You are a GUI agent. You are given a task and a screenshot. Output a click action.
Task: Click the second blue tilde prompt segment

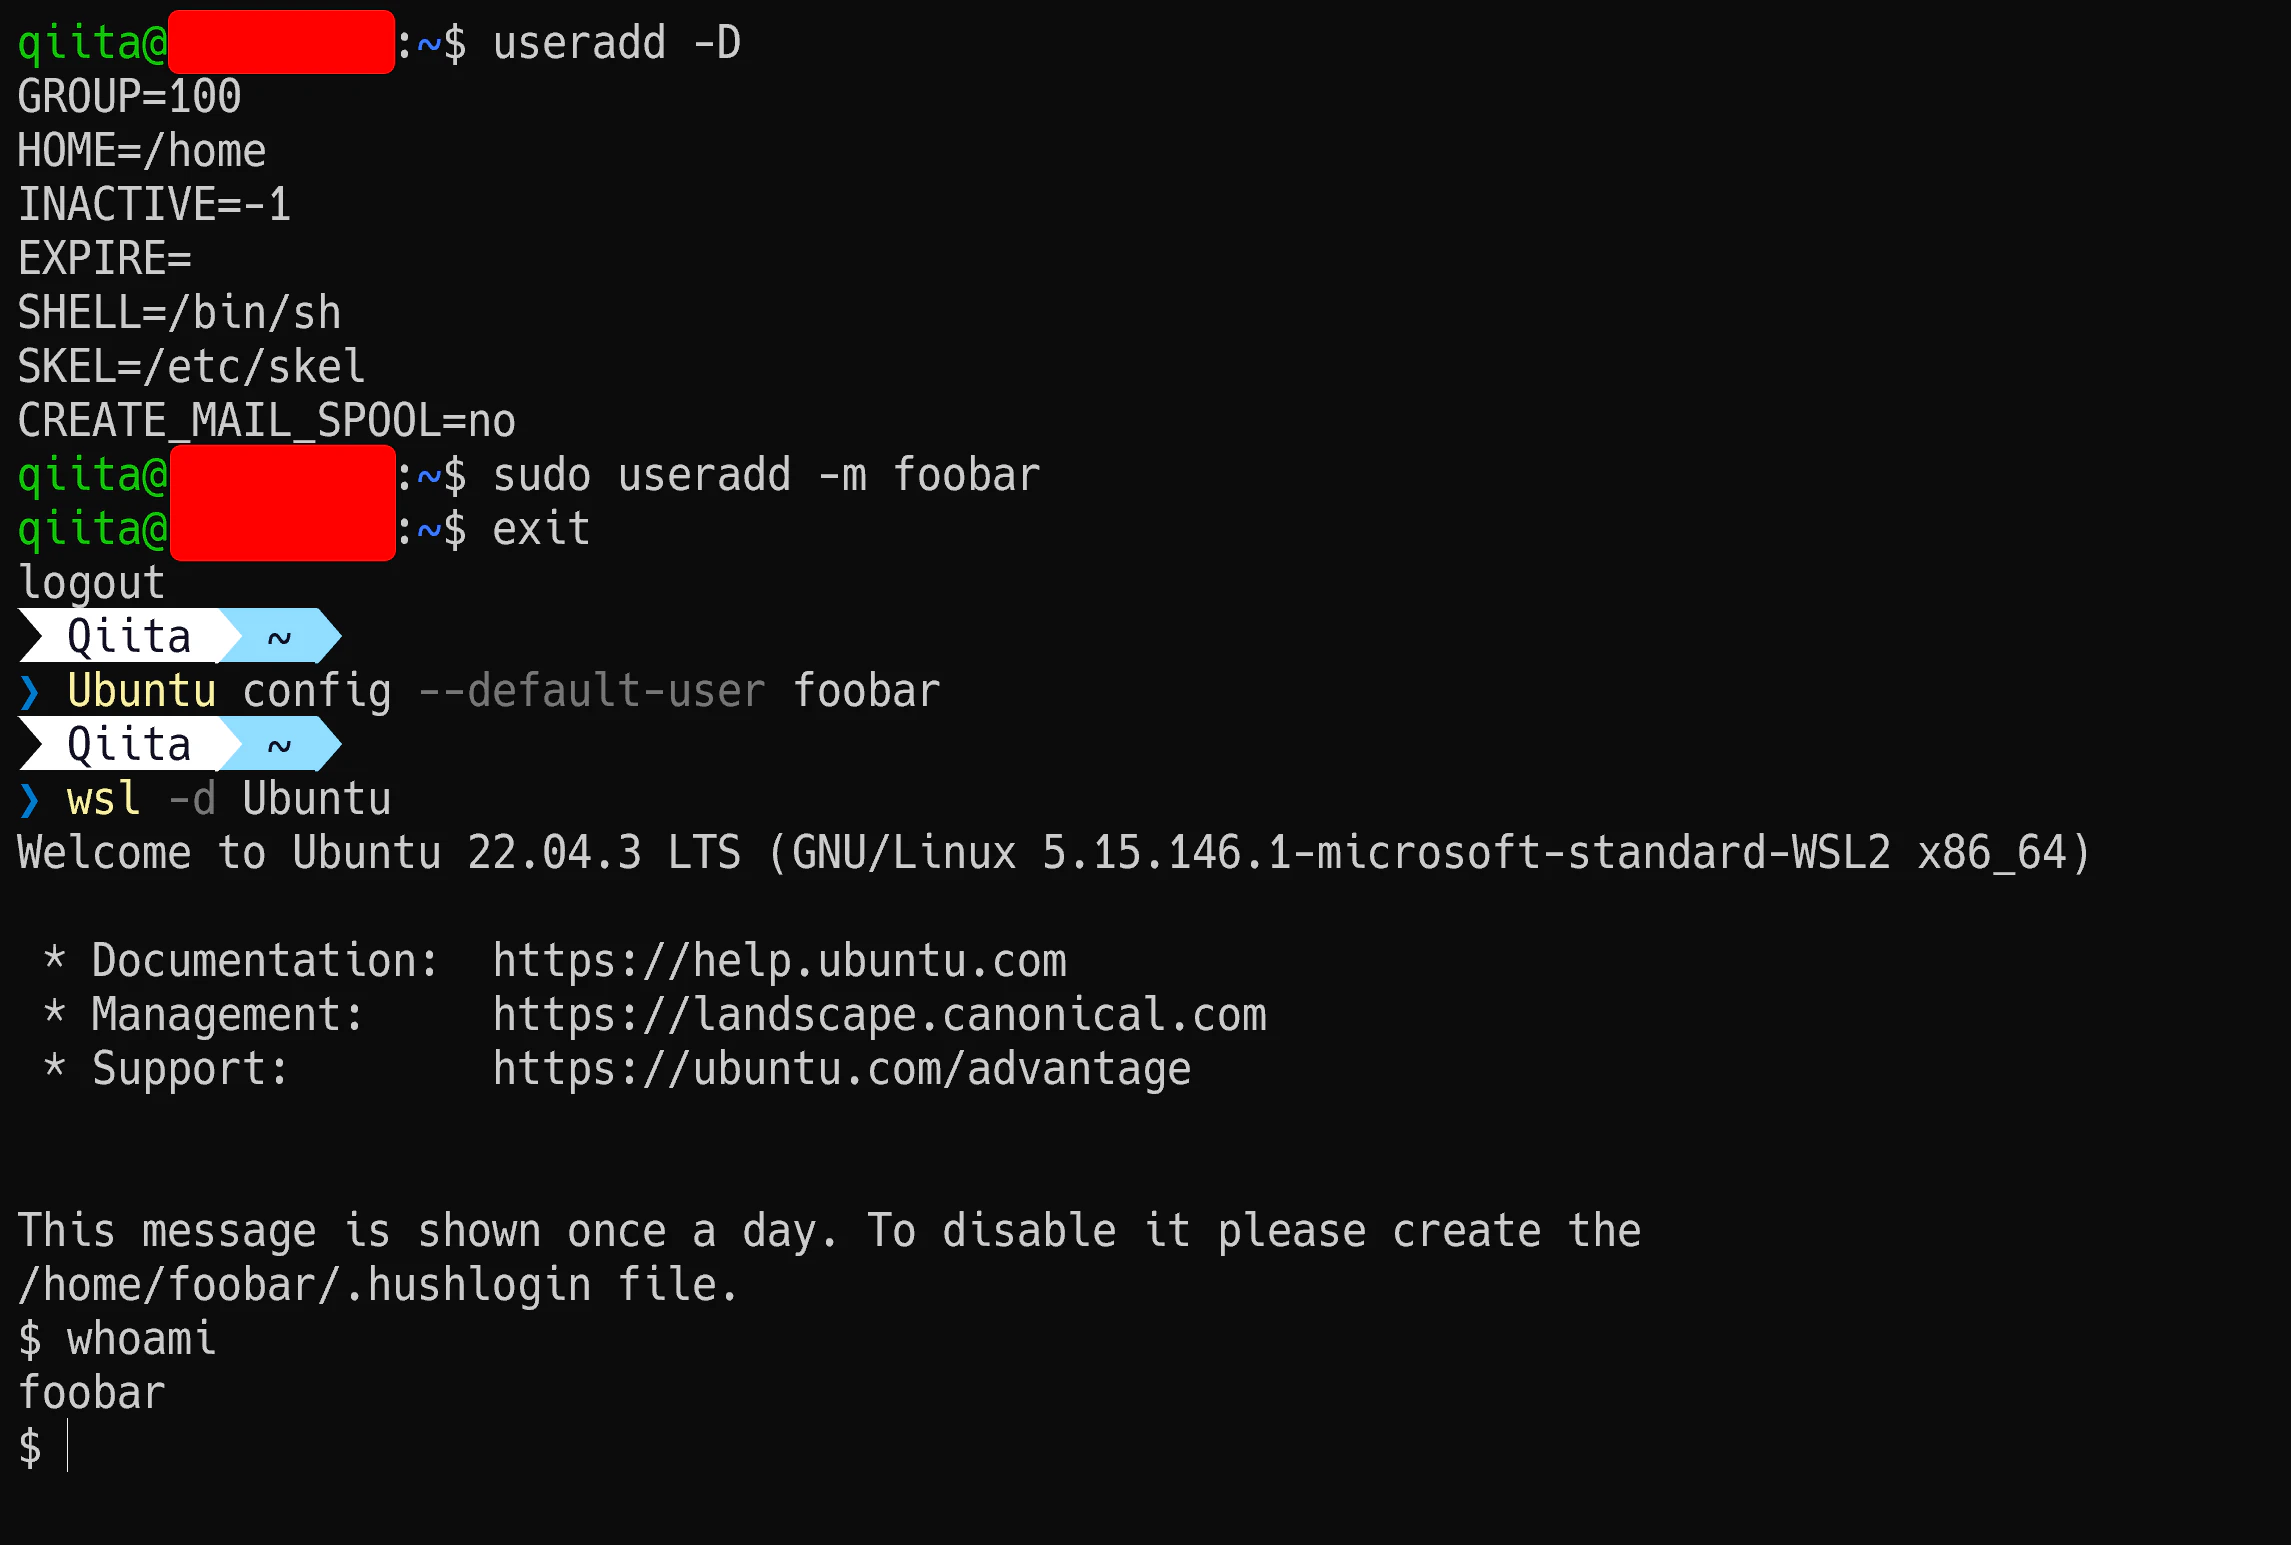(281, 744)
